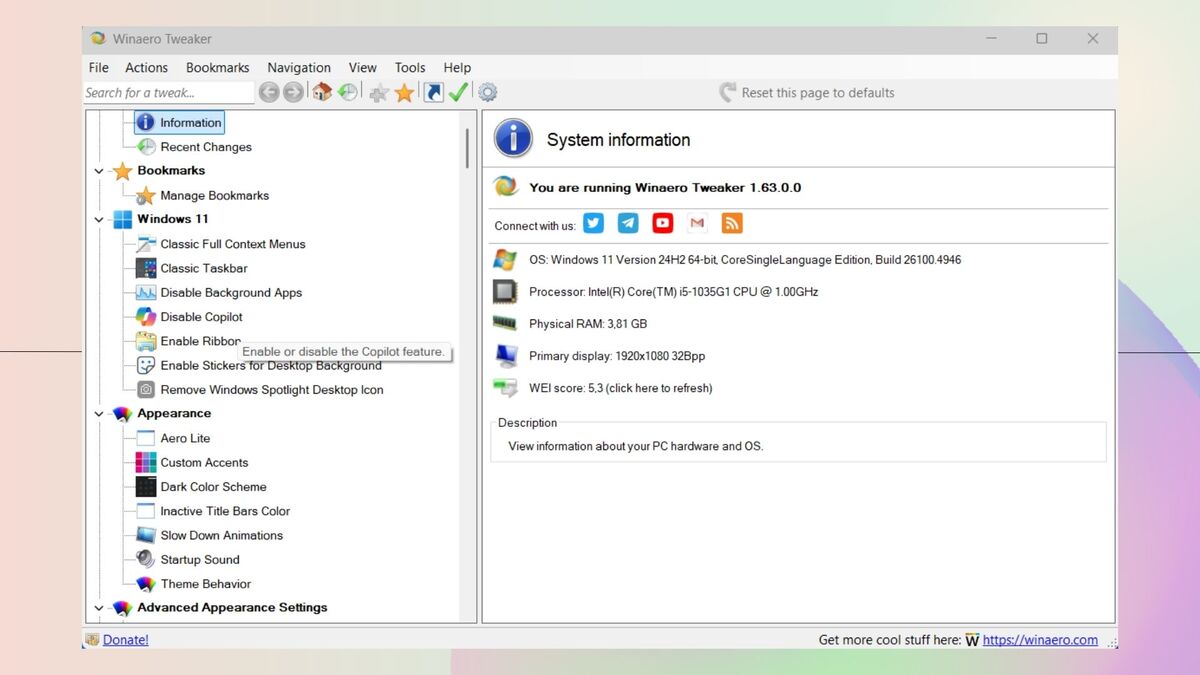Select Information in the tree
1200x675 pixels.
pos(190,122)
